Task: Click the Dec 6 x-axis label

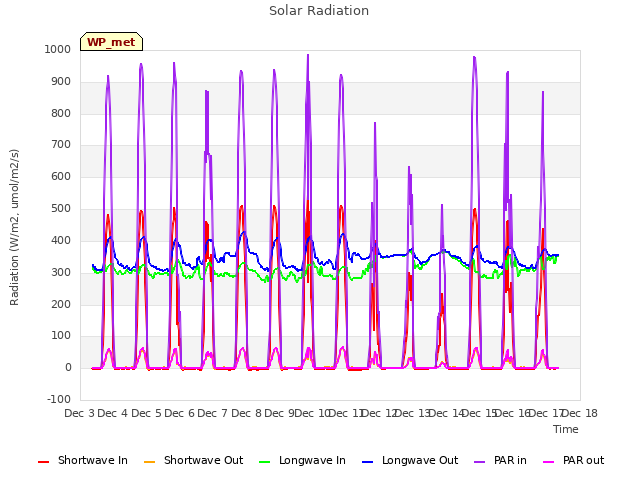Action: tap(179, 413)
